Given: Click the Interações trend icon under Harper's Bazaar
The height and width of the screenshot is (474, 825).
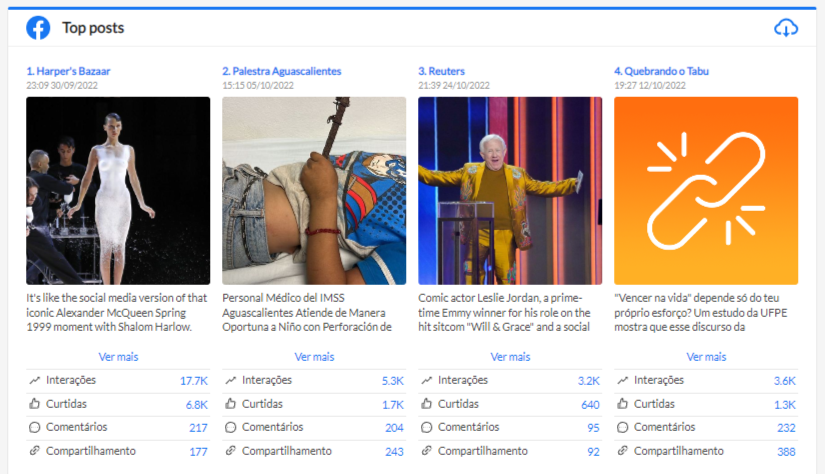Looking at the screenshot, I should point(34,380).
